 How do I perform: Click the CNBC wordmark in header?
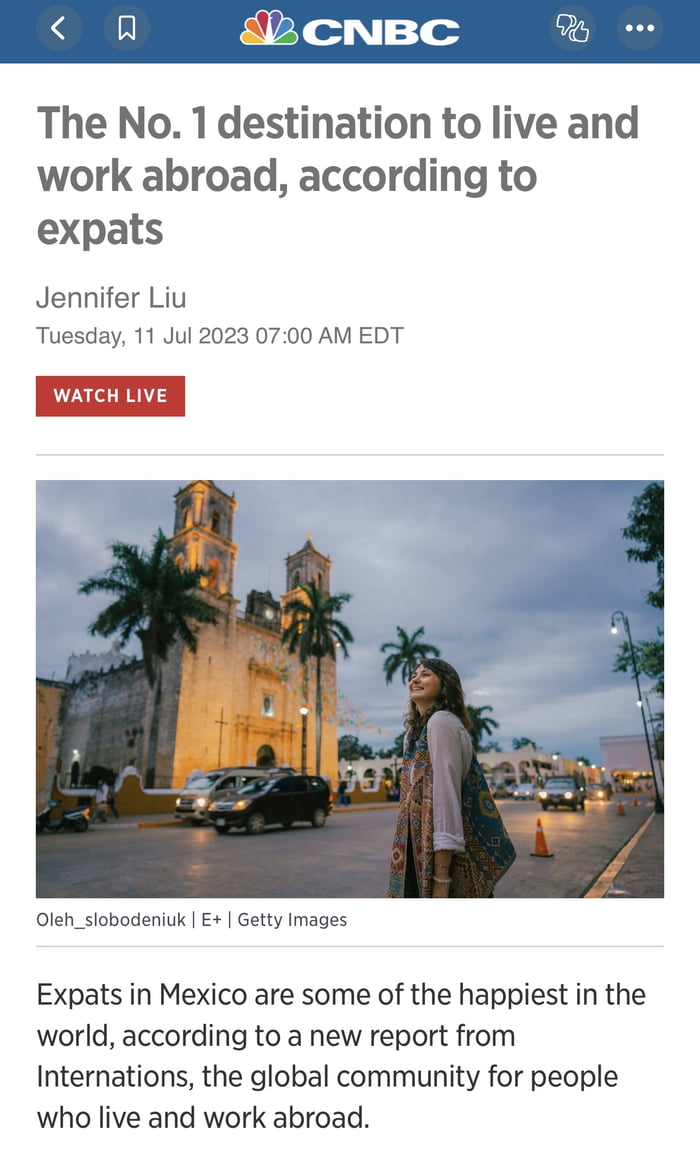coord(381,32)
